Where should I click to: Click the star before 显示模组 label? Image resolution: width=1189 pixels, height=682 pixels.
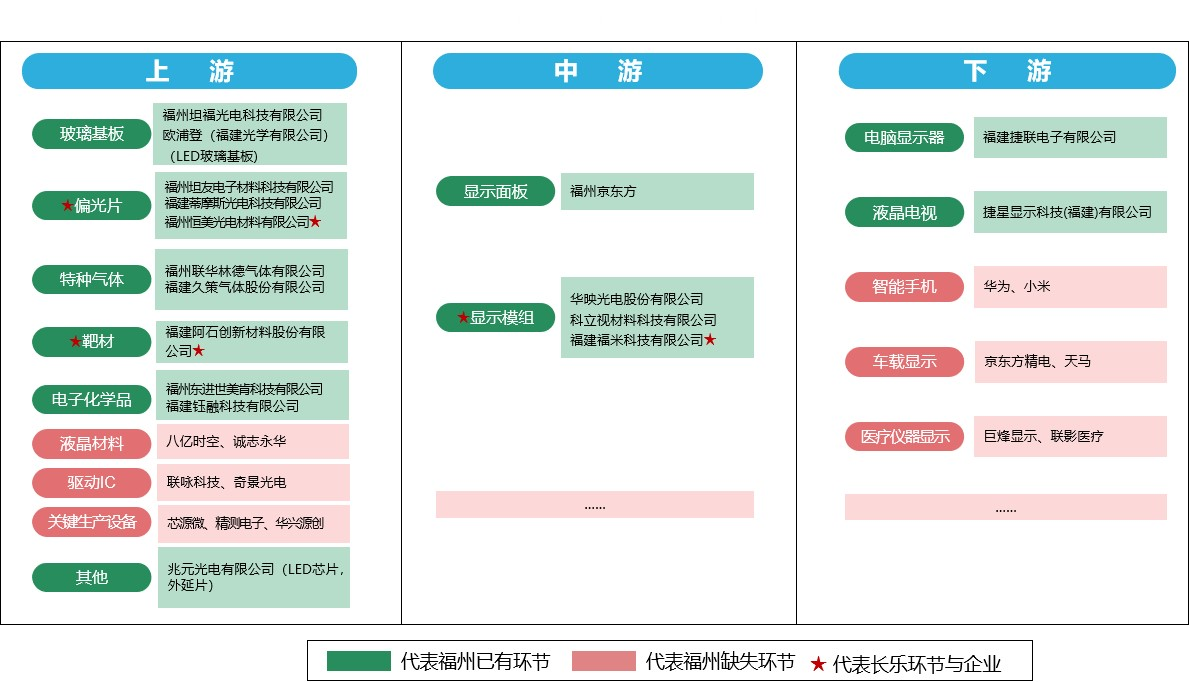tap(463, 318)
